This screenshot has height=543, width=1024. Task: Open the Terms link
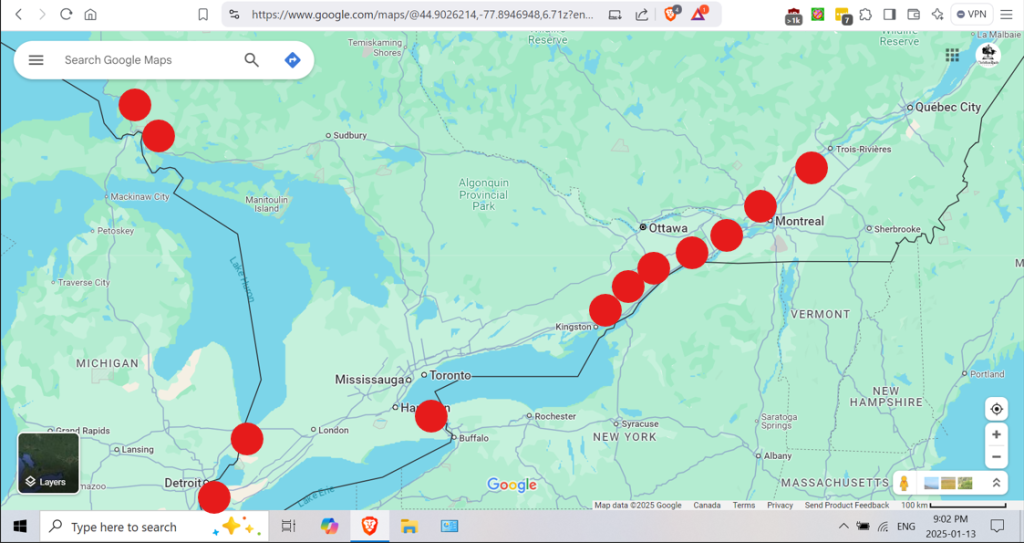pos(743,505)
